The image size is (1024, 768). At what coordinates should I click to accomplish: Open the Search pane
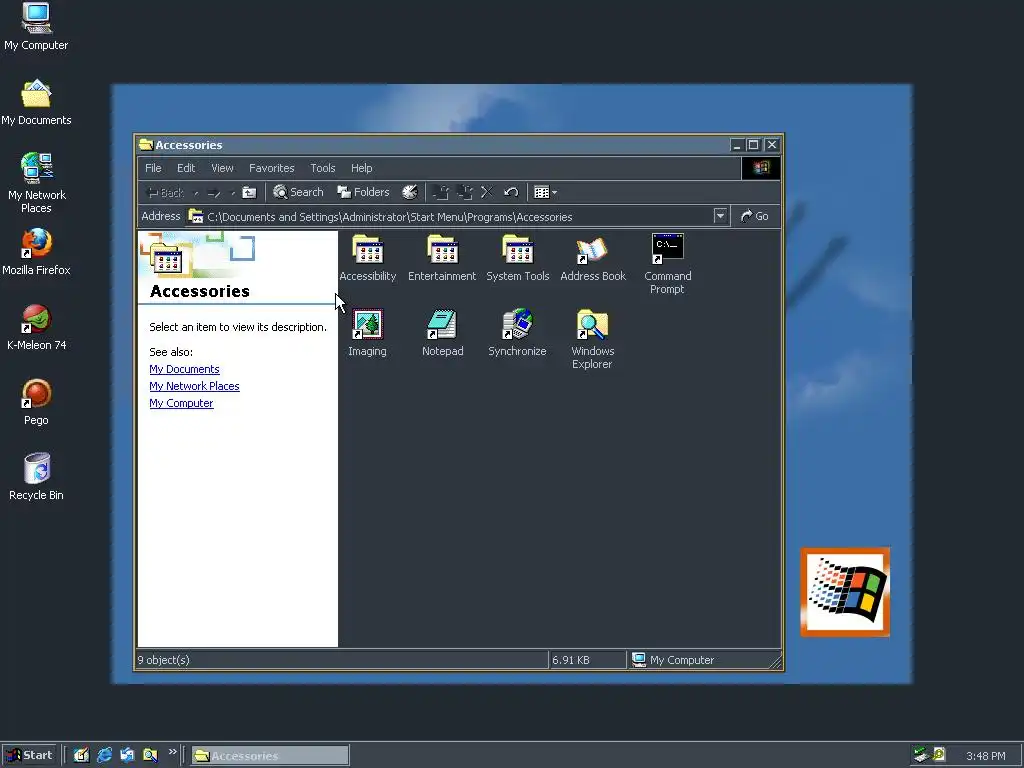click(298, 192)
